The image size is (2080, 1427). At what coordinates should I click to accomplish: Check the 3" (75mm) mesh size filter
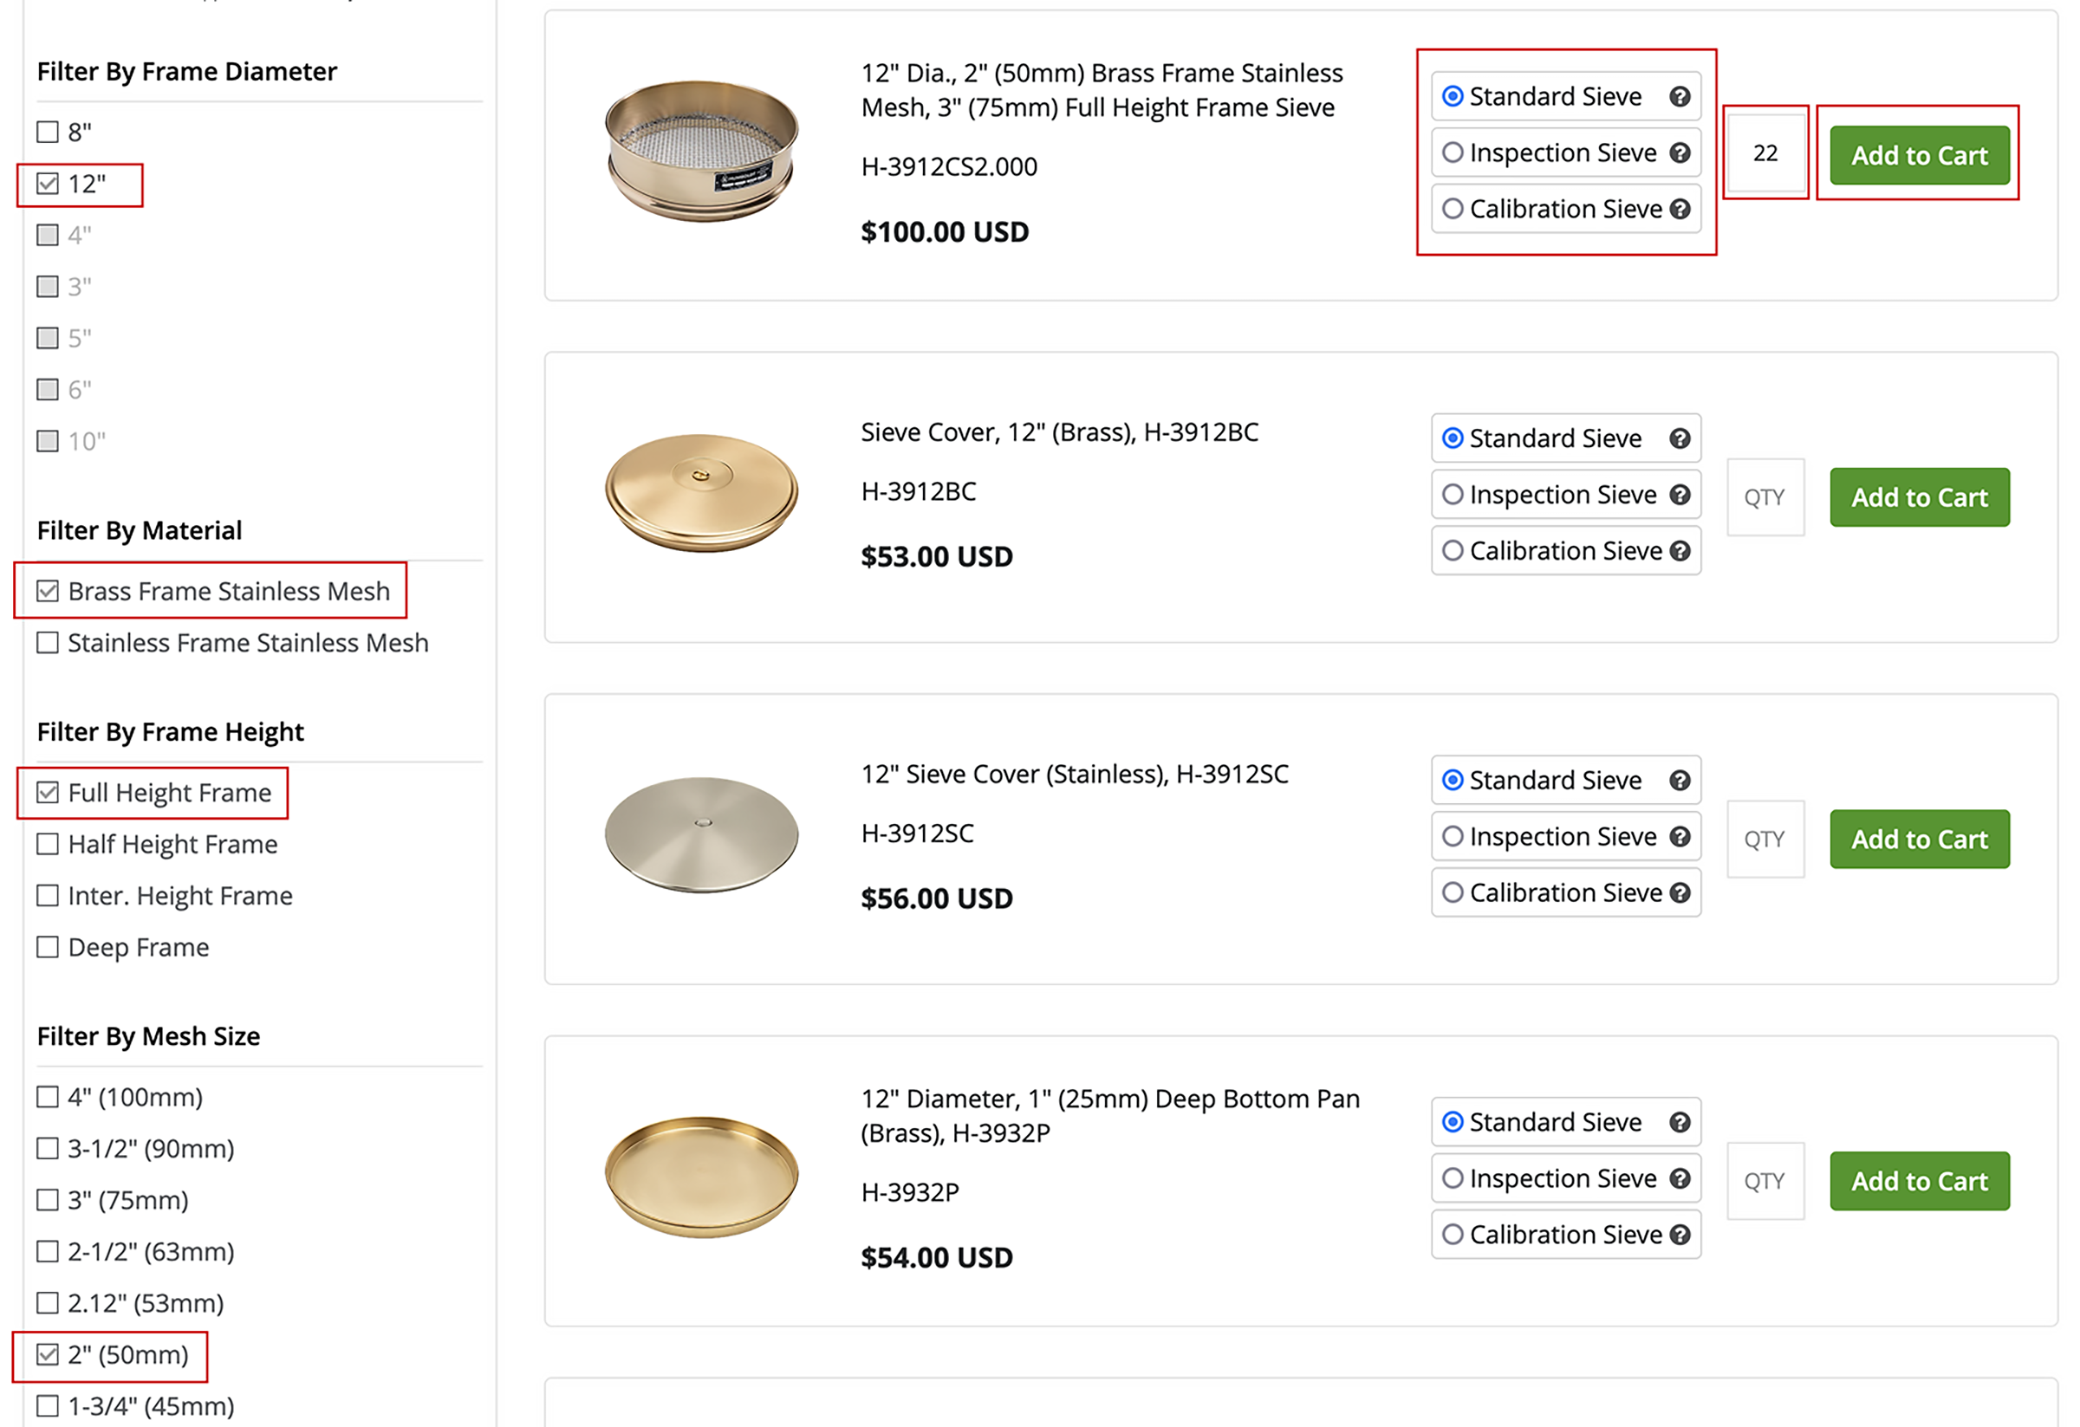[x=48, y=1200]
